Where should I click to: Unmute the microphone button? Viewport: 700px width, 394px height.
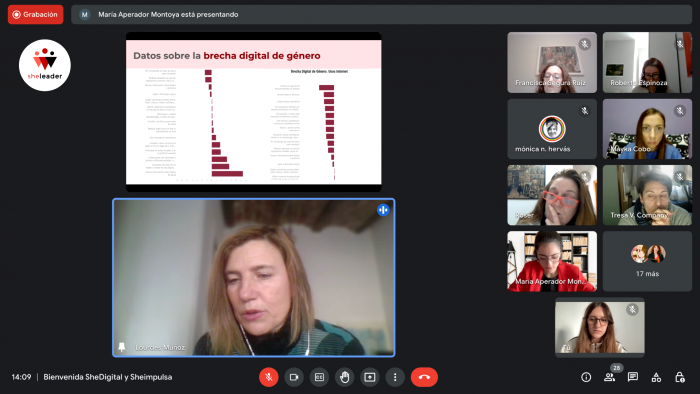point(268,377)
